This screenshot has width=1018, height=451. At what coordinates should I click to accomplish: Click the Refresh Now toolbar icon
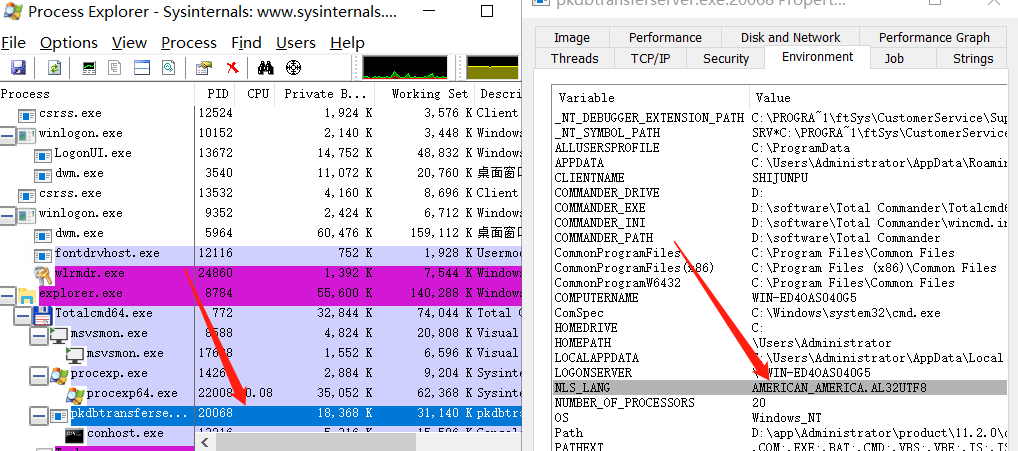pyautogui.click(x=55, y=67)
